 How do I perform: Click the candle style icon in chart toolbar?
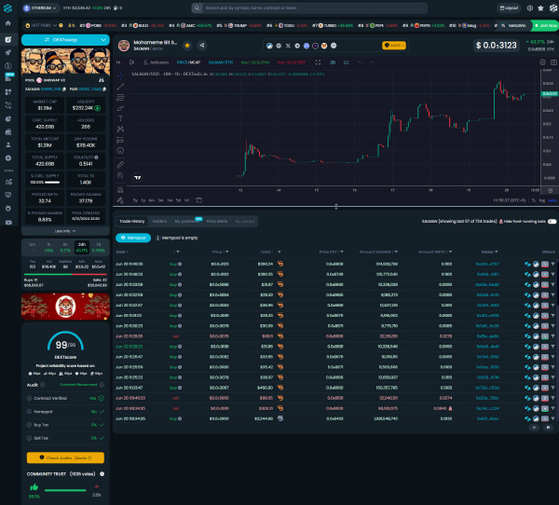[x=132, y=62]
